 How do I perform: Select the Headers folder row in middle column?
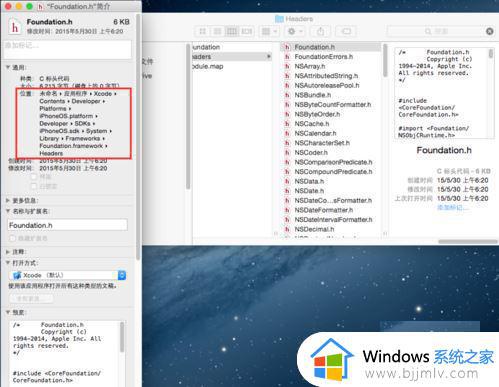(x=232, y=57)
